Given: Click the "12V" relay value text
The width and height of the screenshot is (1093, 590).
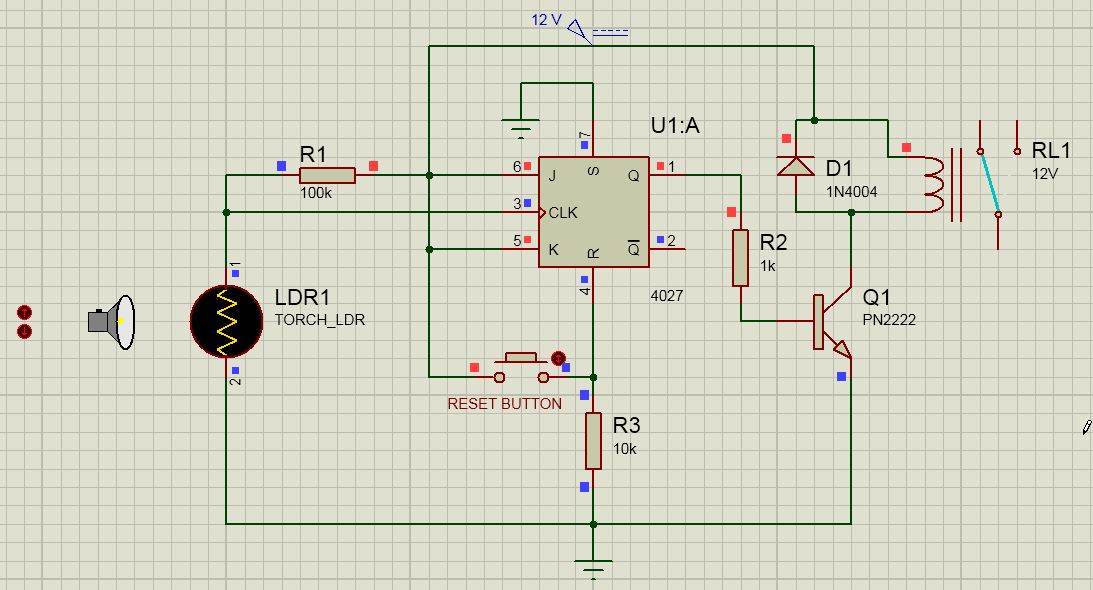Looking at the screenshot, I should click(1045, 174).
